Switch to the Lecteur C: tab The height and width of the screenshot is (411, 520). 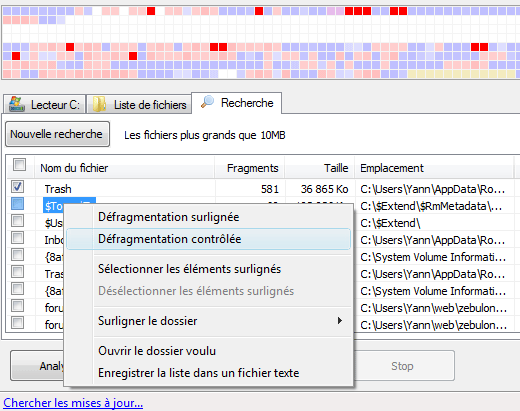tap(45, 104)
